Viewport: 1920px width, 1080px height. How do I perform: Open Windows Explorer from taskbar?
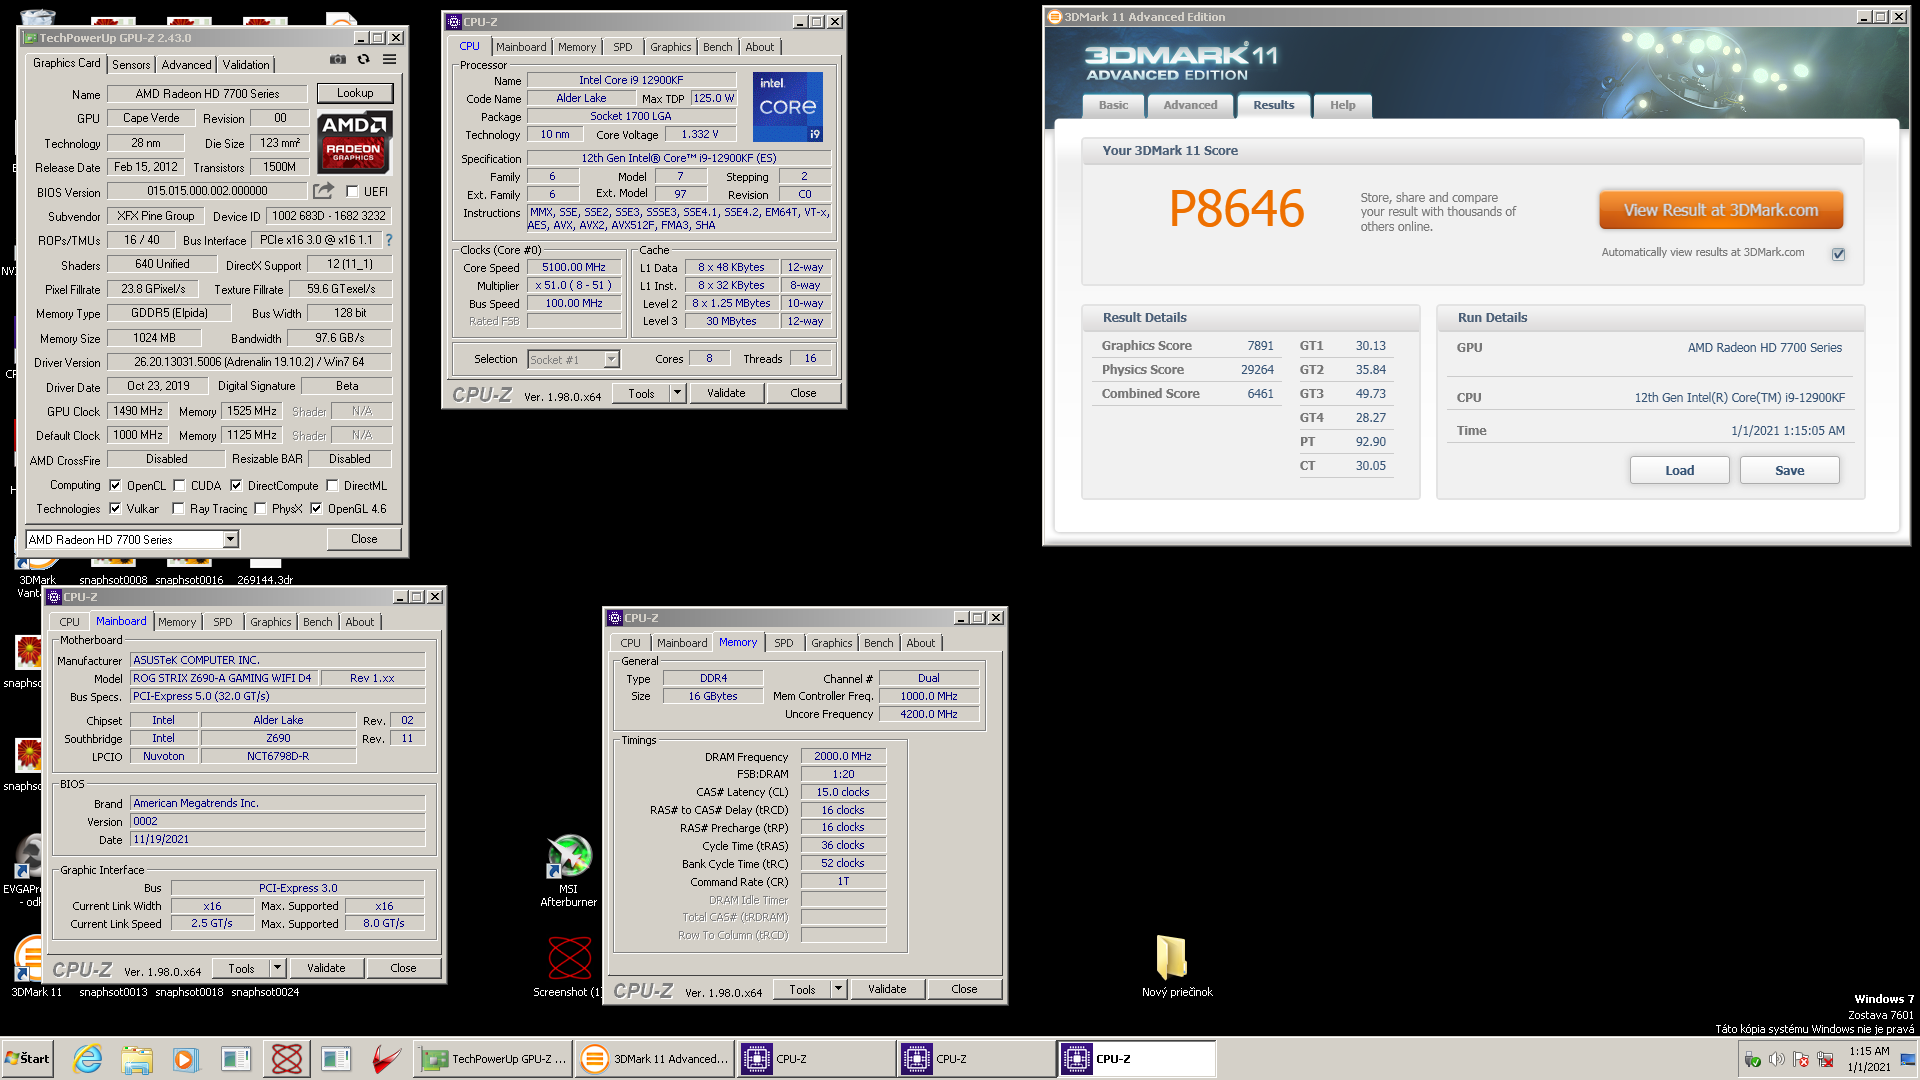click(x=137, y=1059)
